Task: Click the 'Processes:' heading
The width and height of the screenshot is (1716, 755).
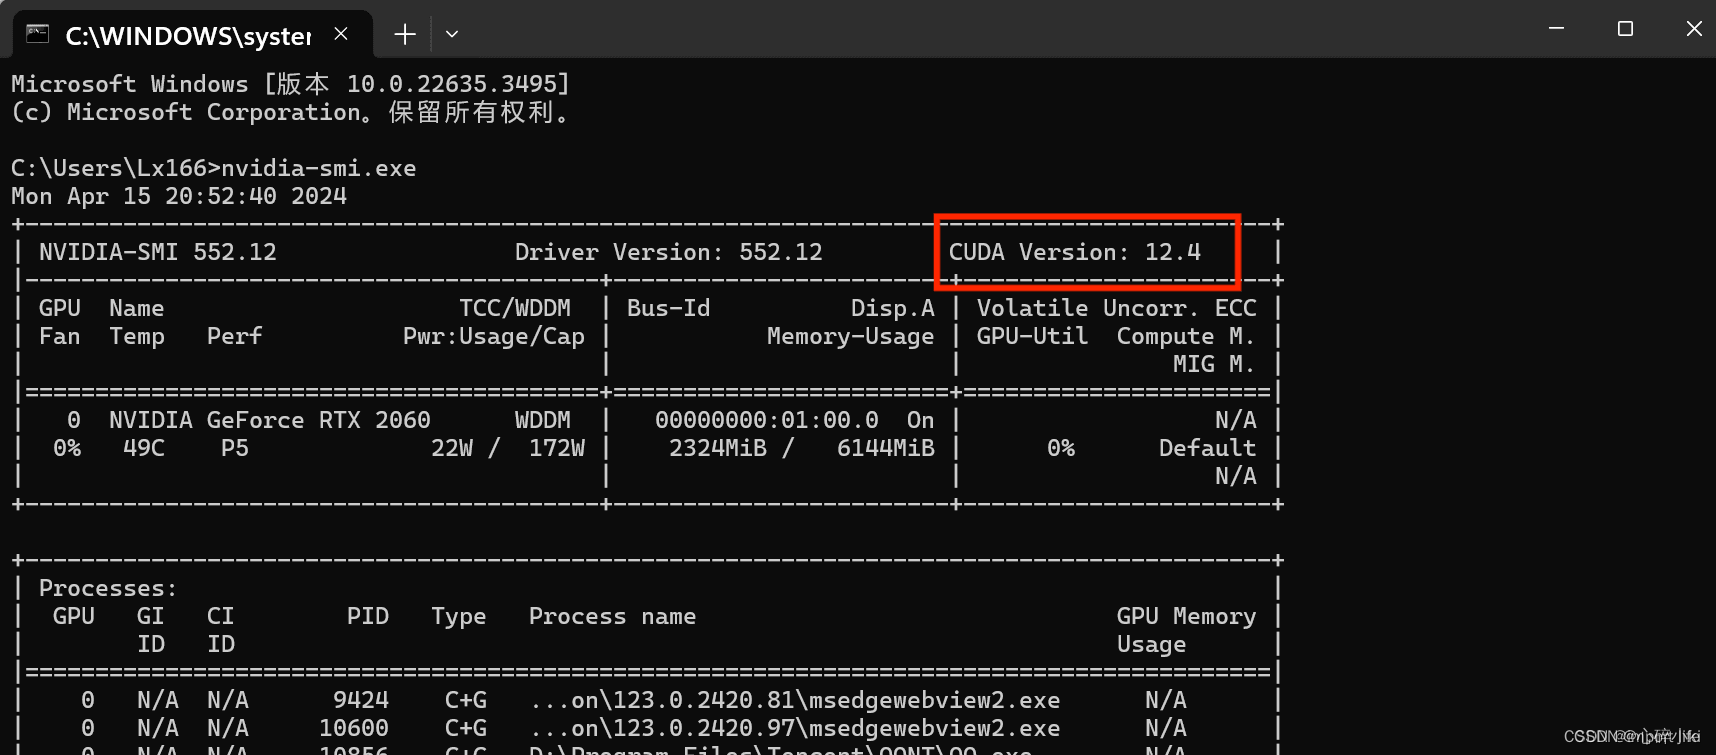Action: (x=108, y=588)
